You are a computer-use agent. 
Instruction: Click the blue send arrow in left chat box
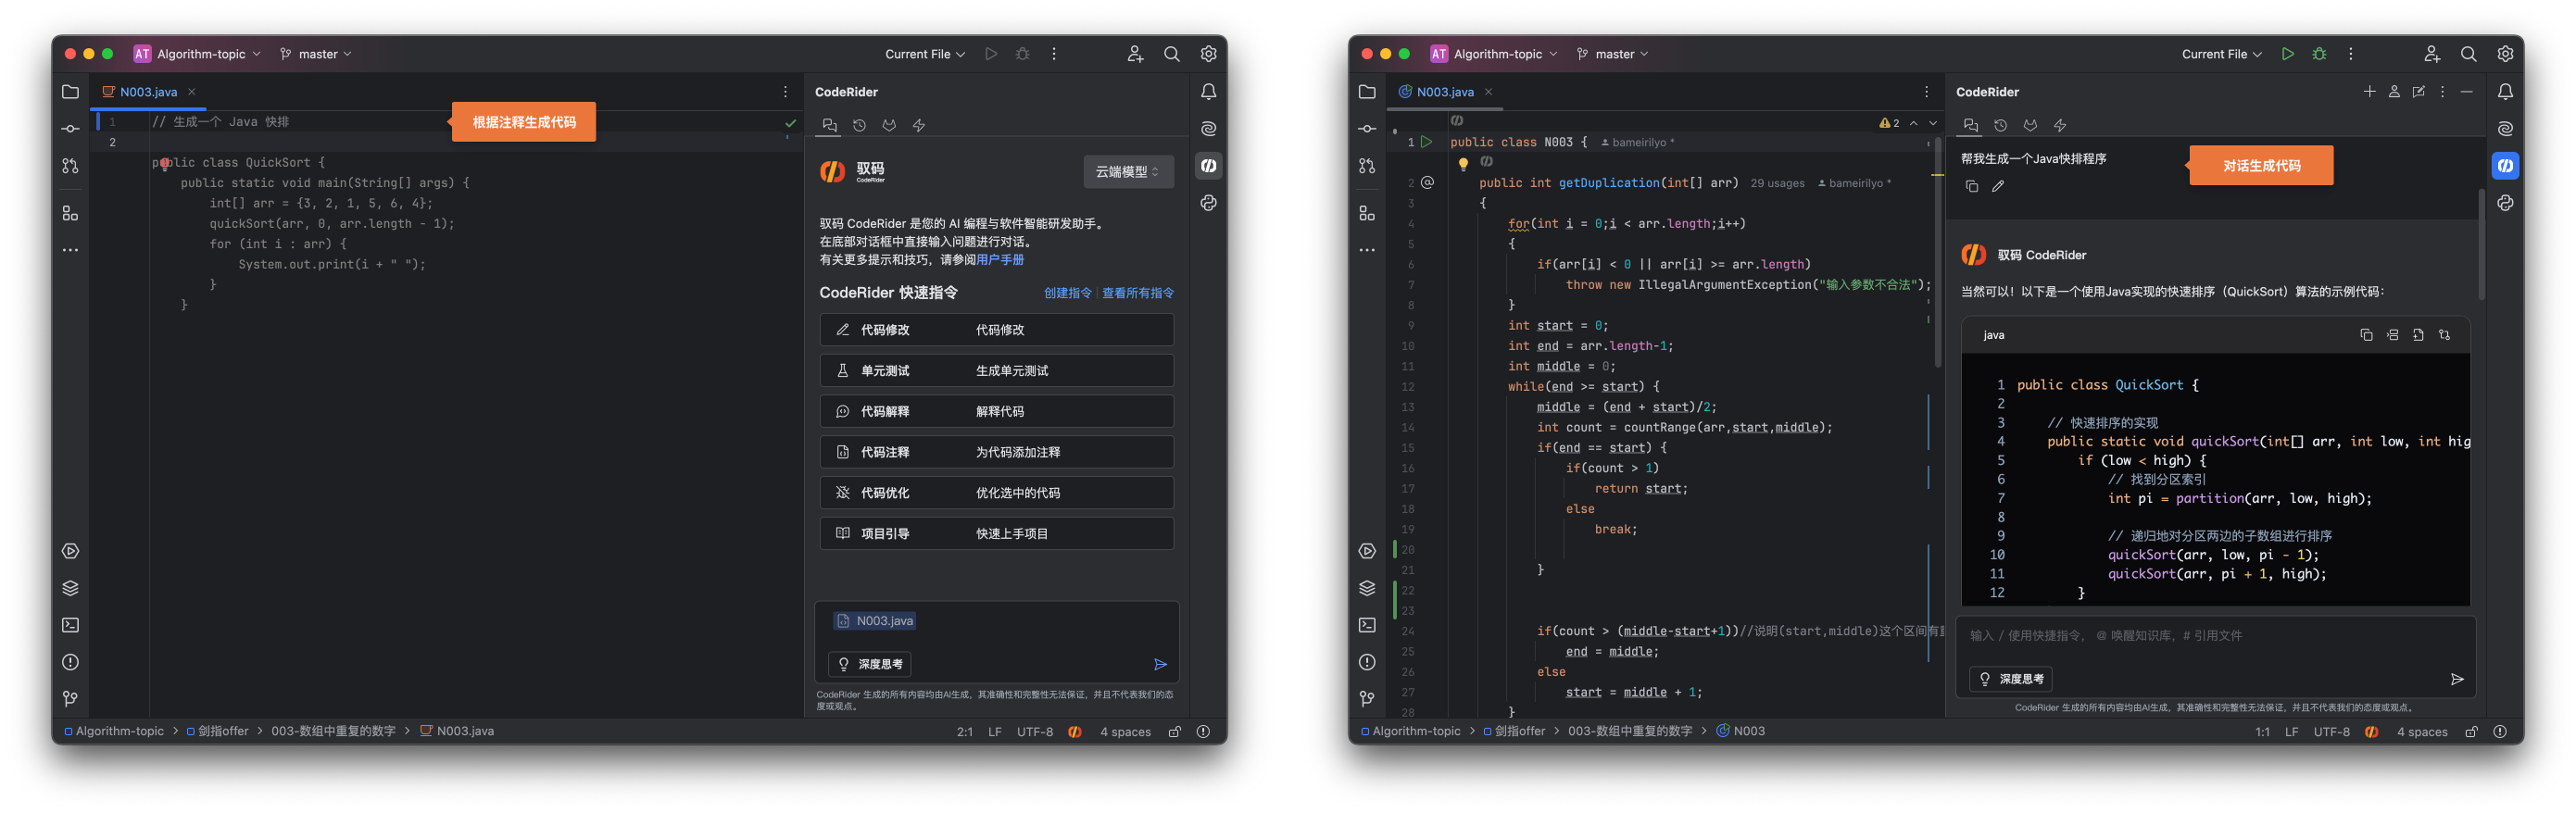(x=1160, y=664)
